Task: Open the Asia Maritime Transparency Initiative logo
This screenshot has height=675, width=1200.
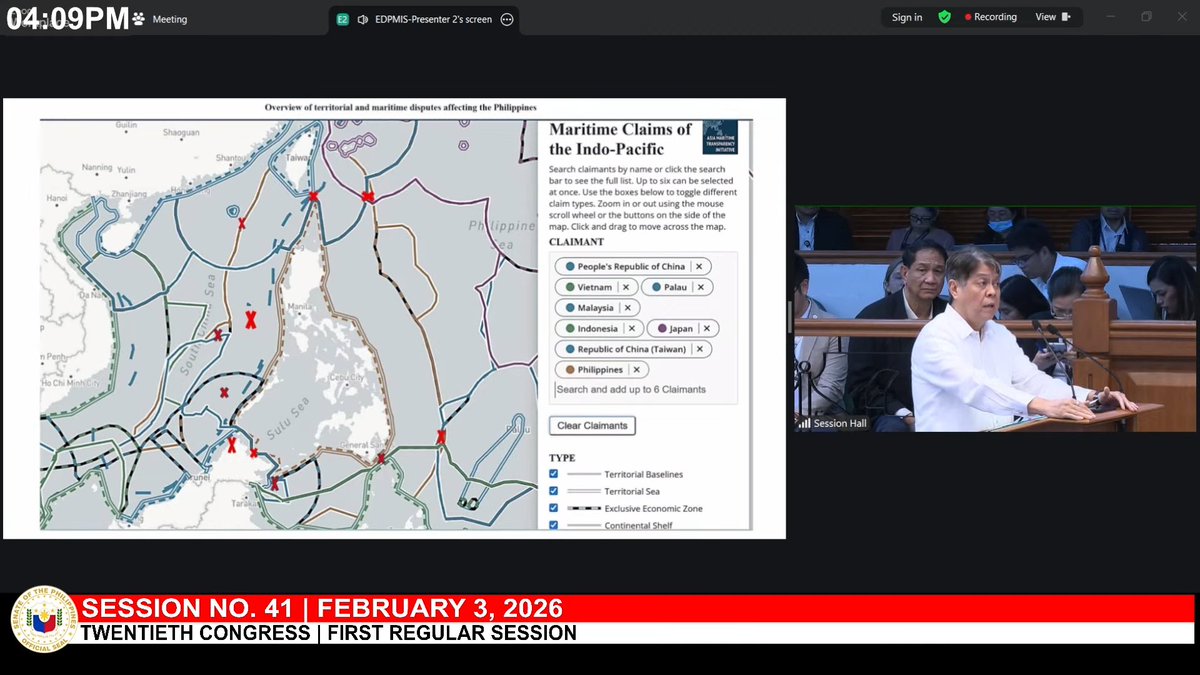Action: (719, 137)
